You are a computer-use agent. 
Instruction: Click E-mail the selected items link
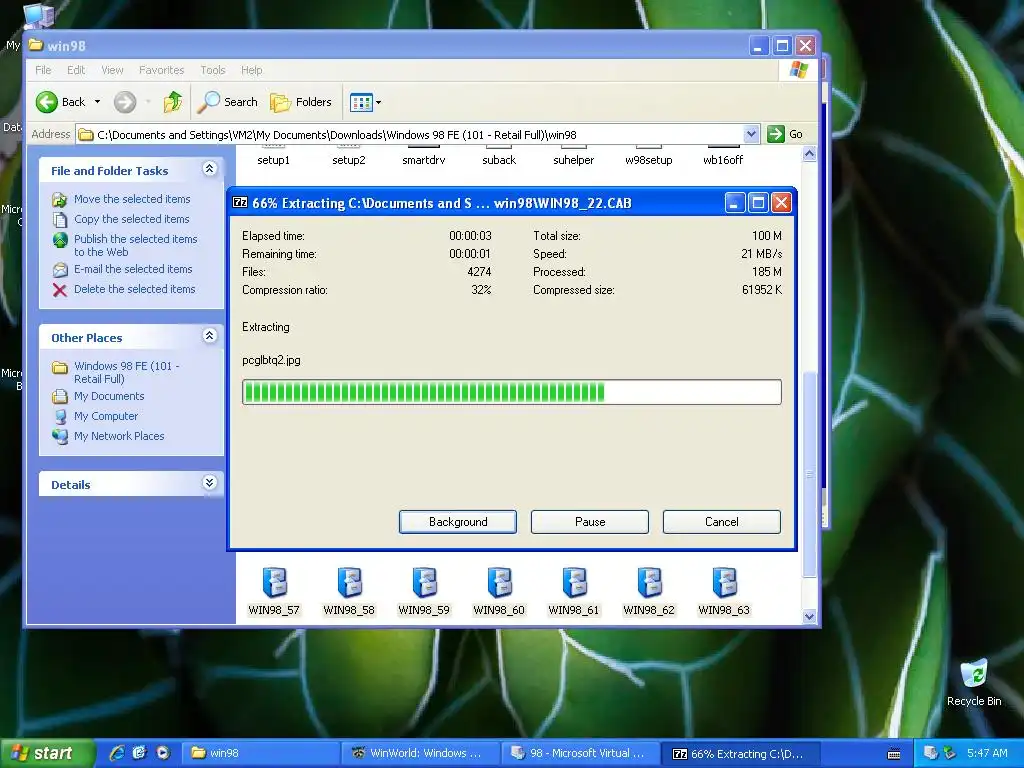coord(133,269)
